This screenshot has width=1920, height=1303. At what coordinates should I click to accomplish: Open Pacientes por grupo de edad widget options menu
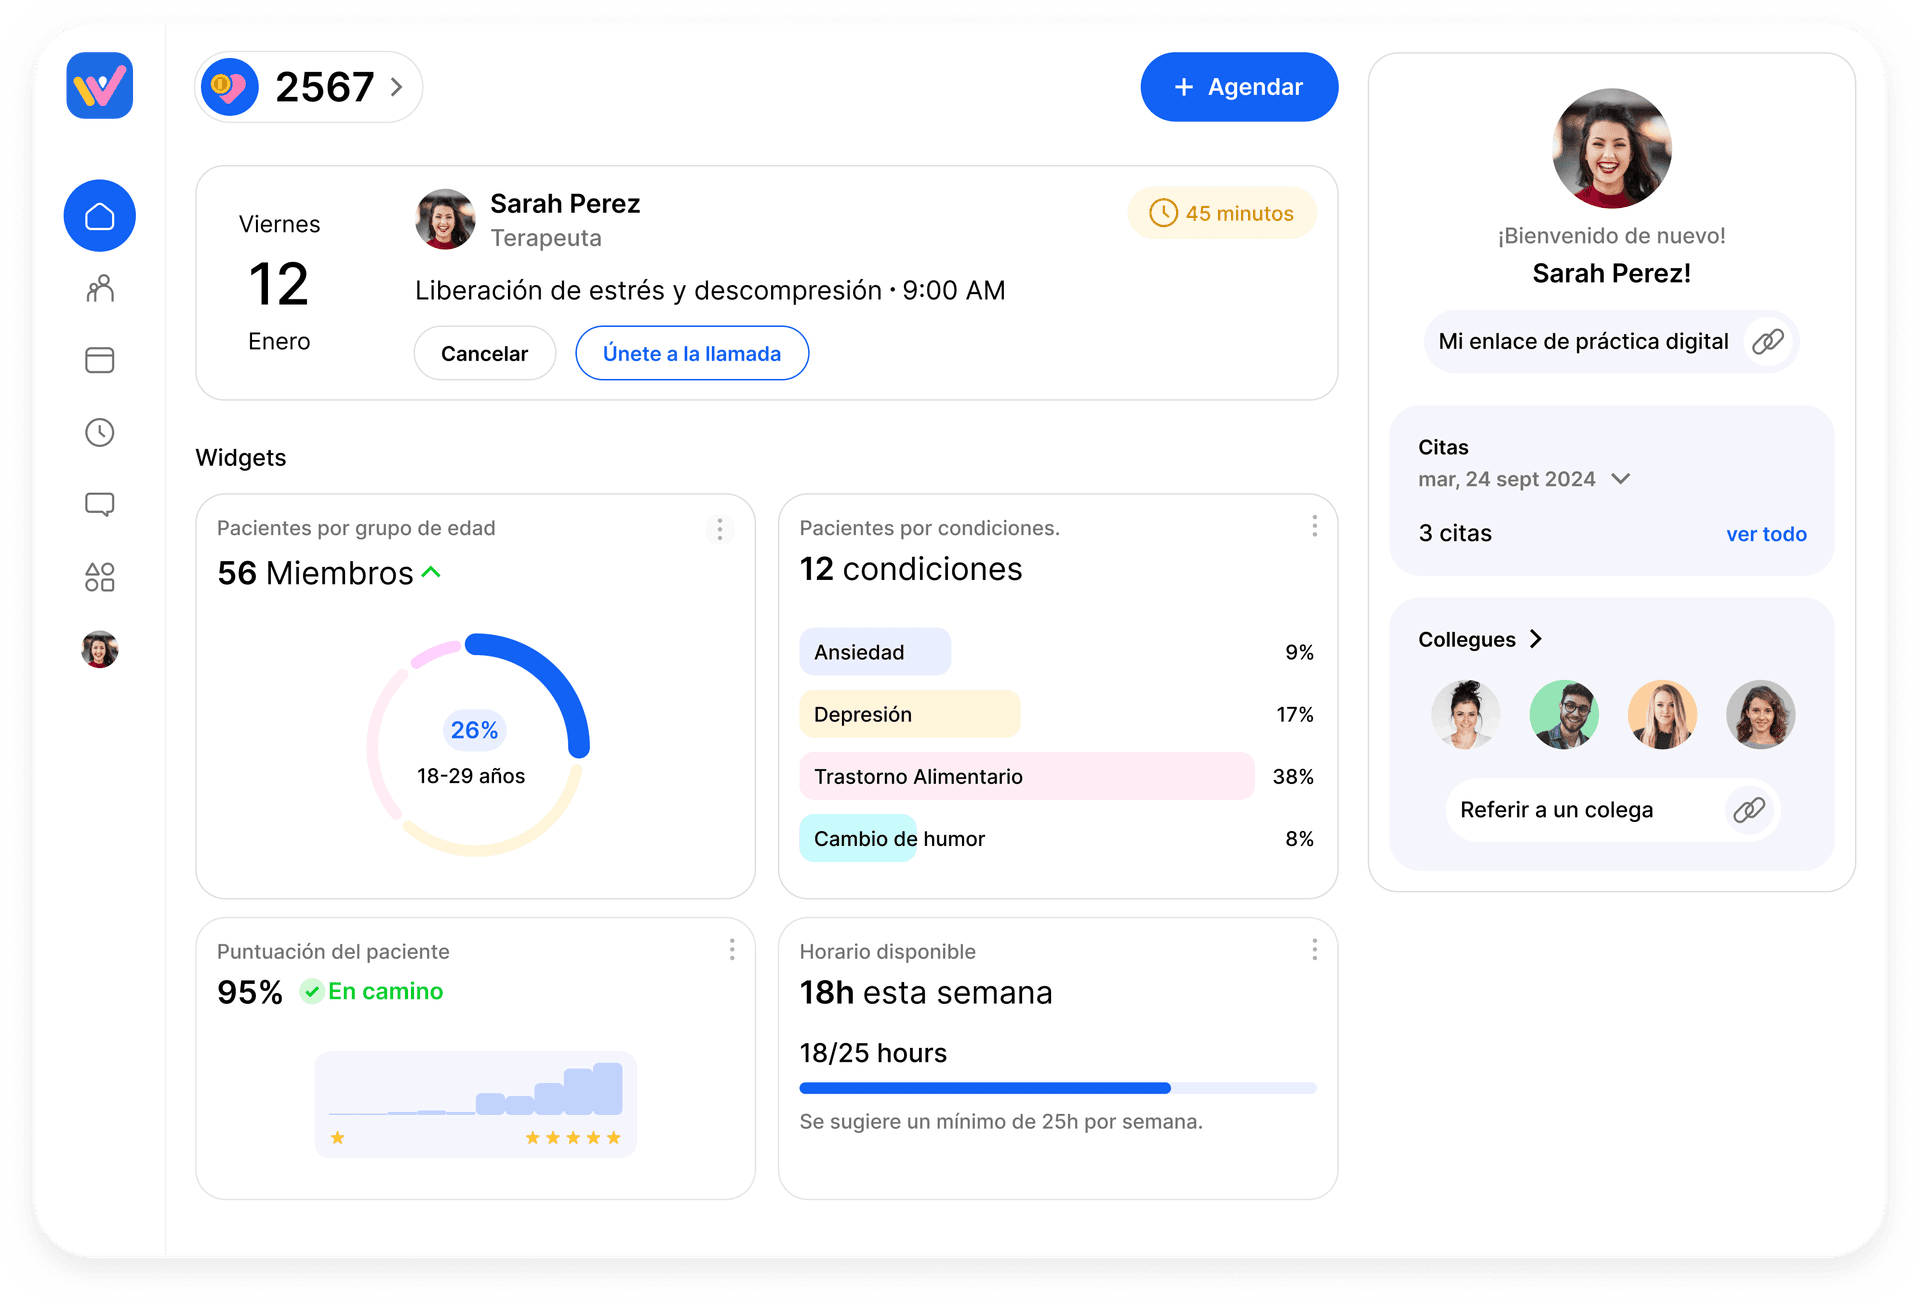point(719,528)
